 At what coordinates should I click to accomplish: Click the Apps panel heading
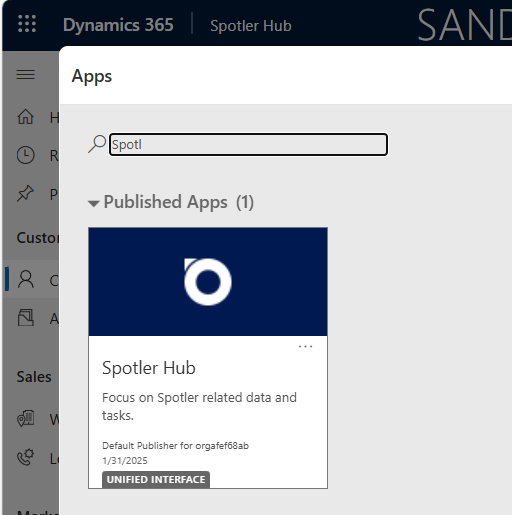[92, 77]
